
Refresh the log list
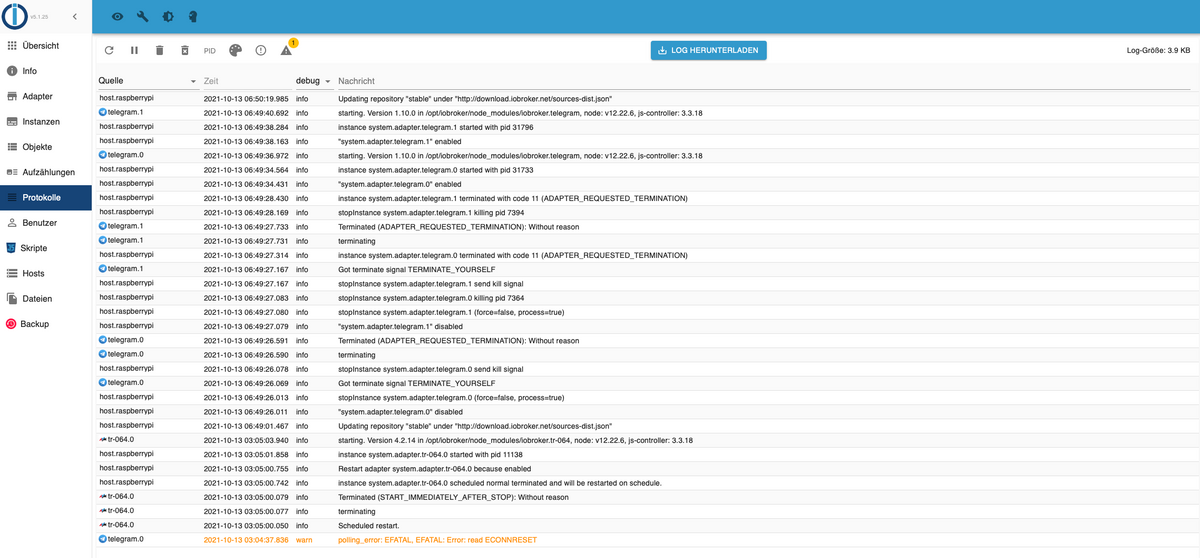click(x=109, y=50)
